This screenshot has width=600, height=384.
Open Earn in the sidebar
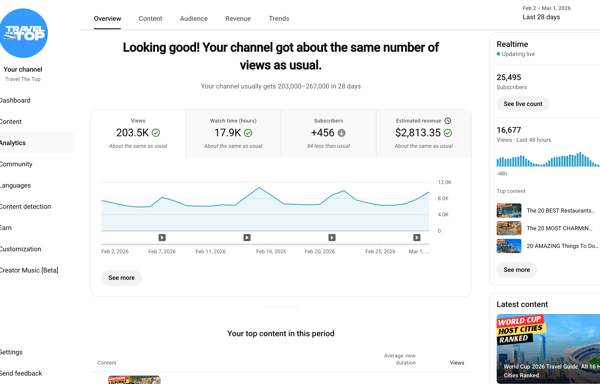(x=6, y=228)
